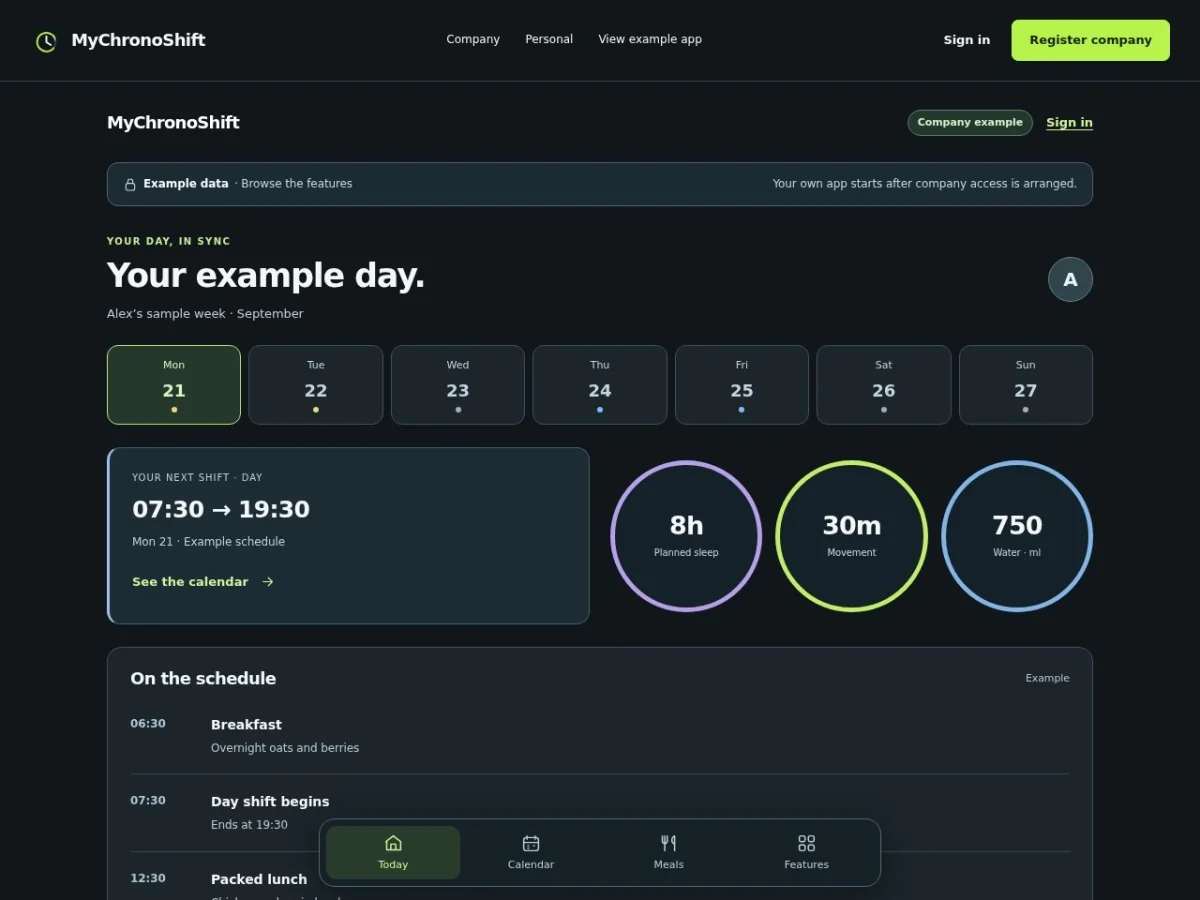This screenshot has height=900, width=1200.
Task: Click the MyChronoShift header brand name
Action: pos(138,40)
